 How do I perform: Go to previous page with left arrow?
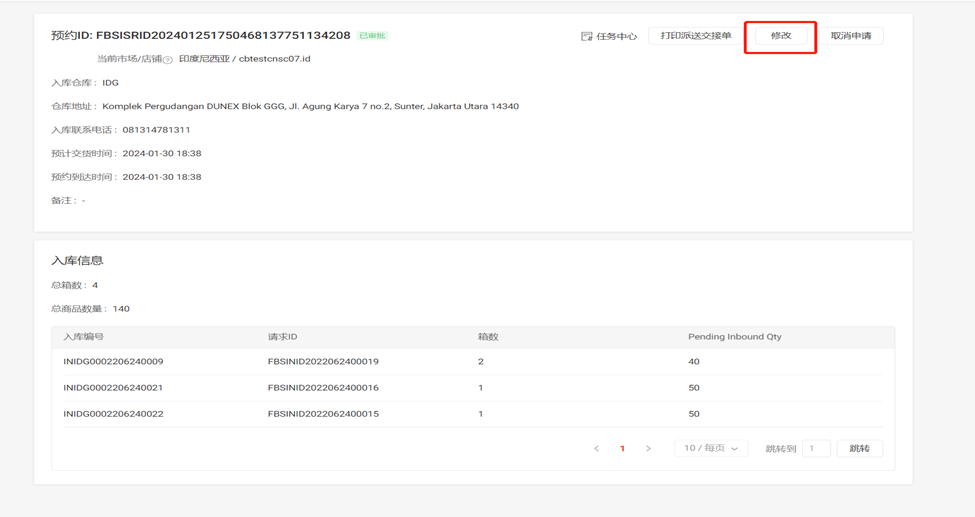[x=597, y=449]
